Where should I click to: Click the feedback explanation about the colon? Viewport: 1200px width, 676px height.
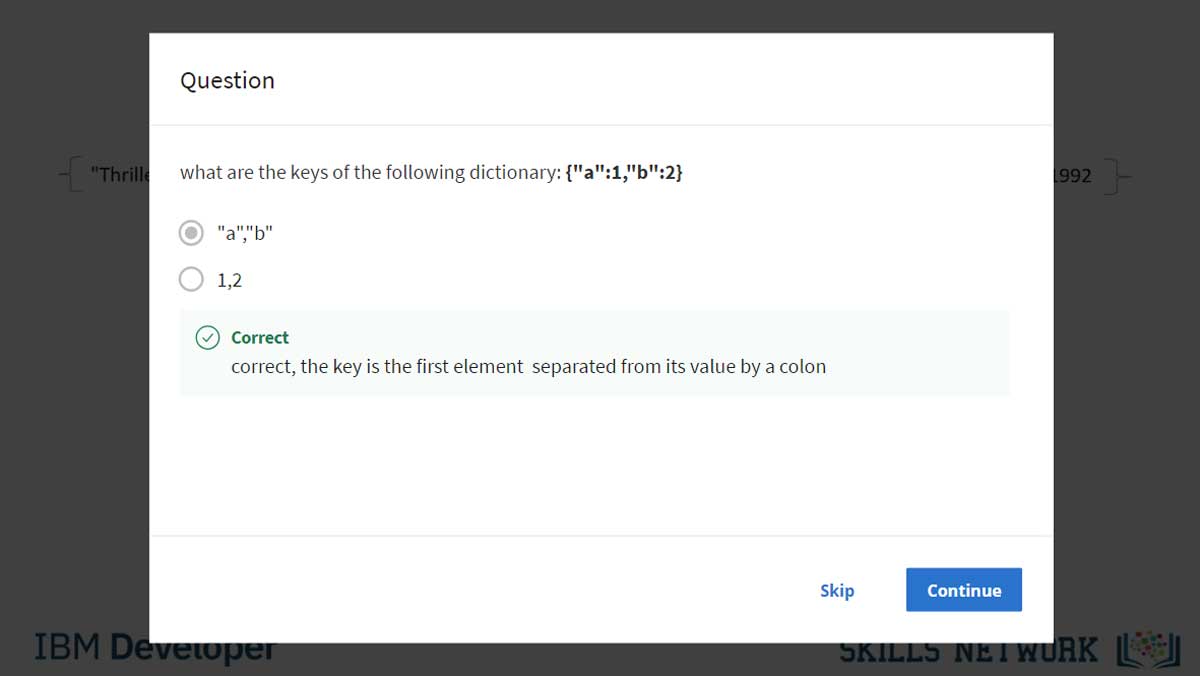click(528, 366)
